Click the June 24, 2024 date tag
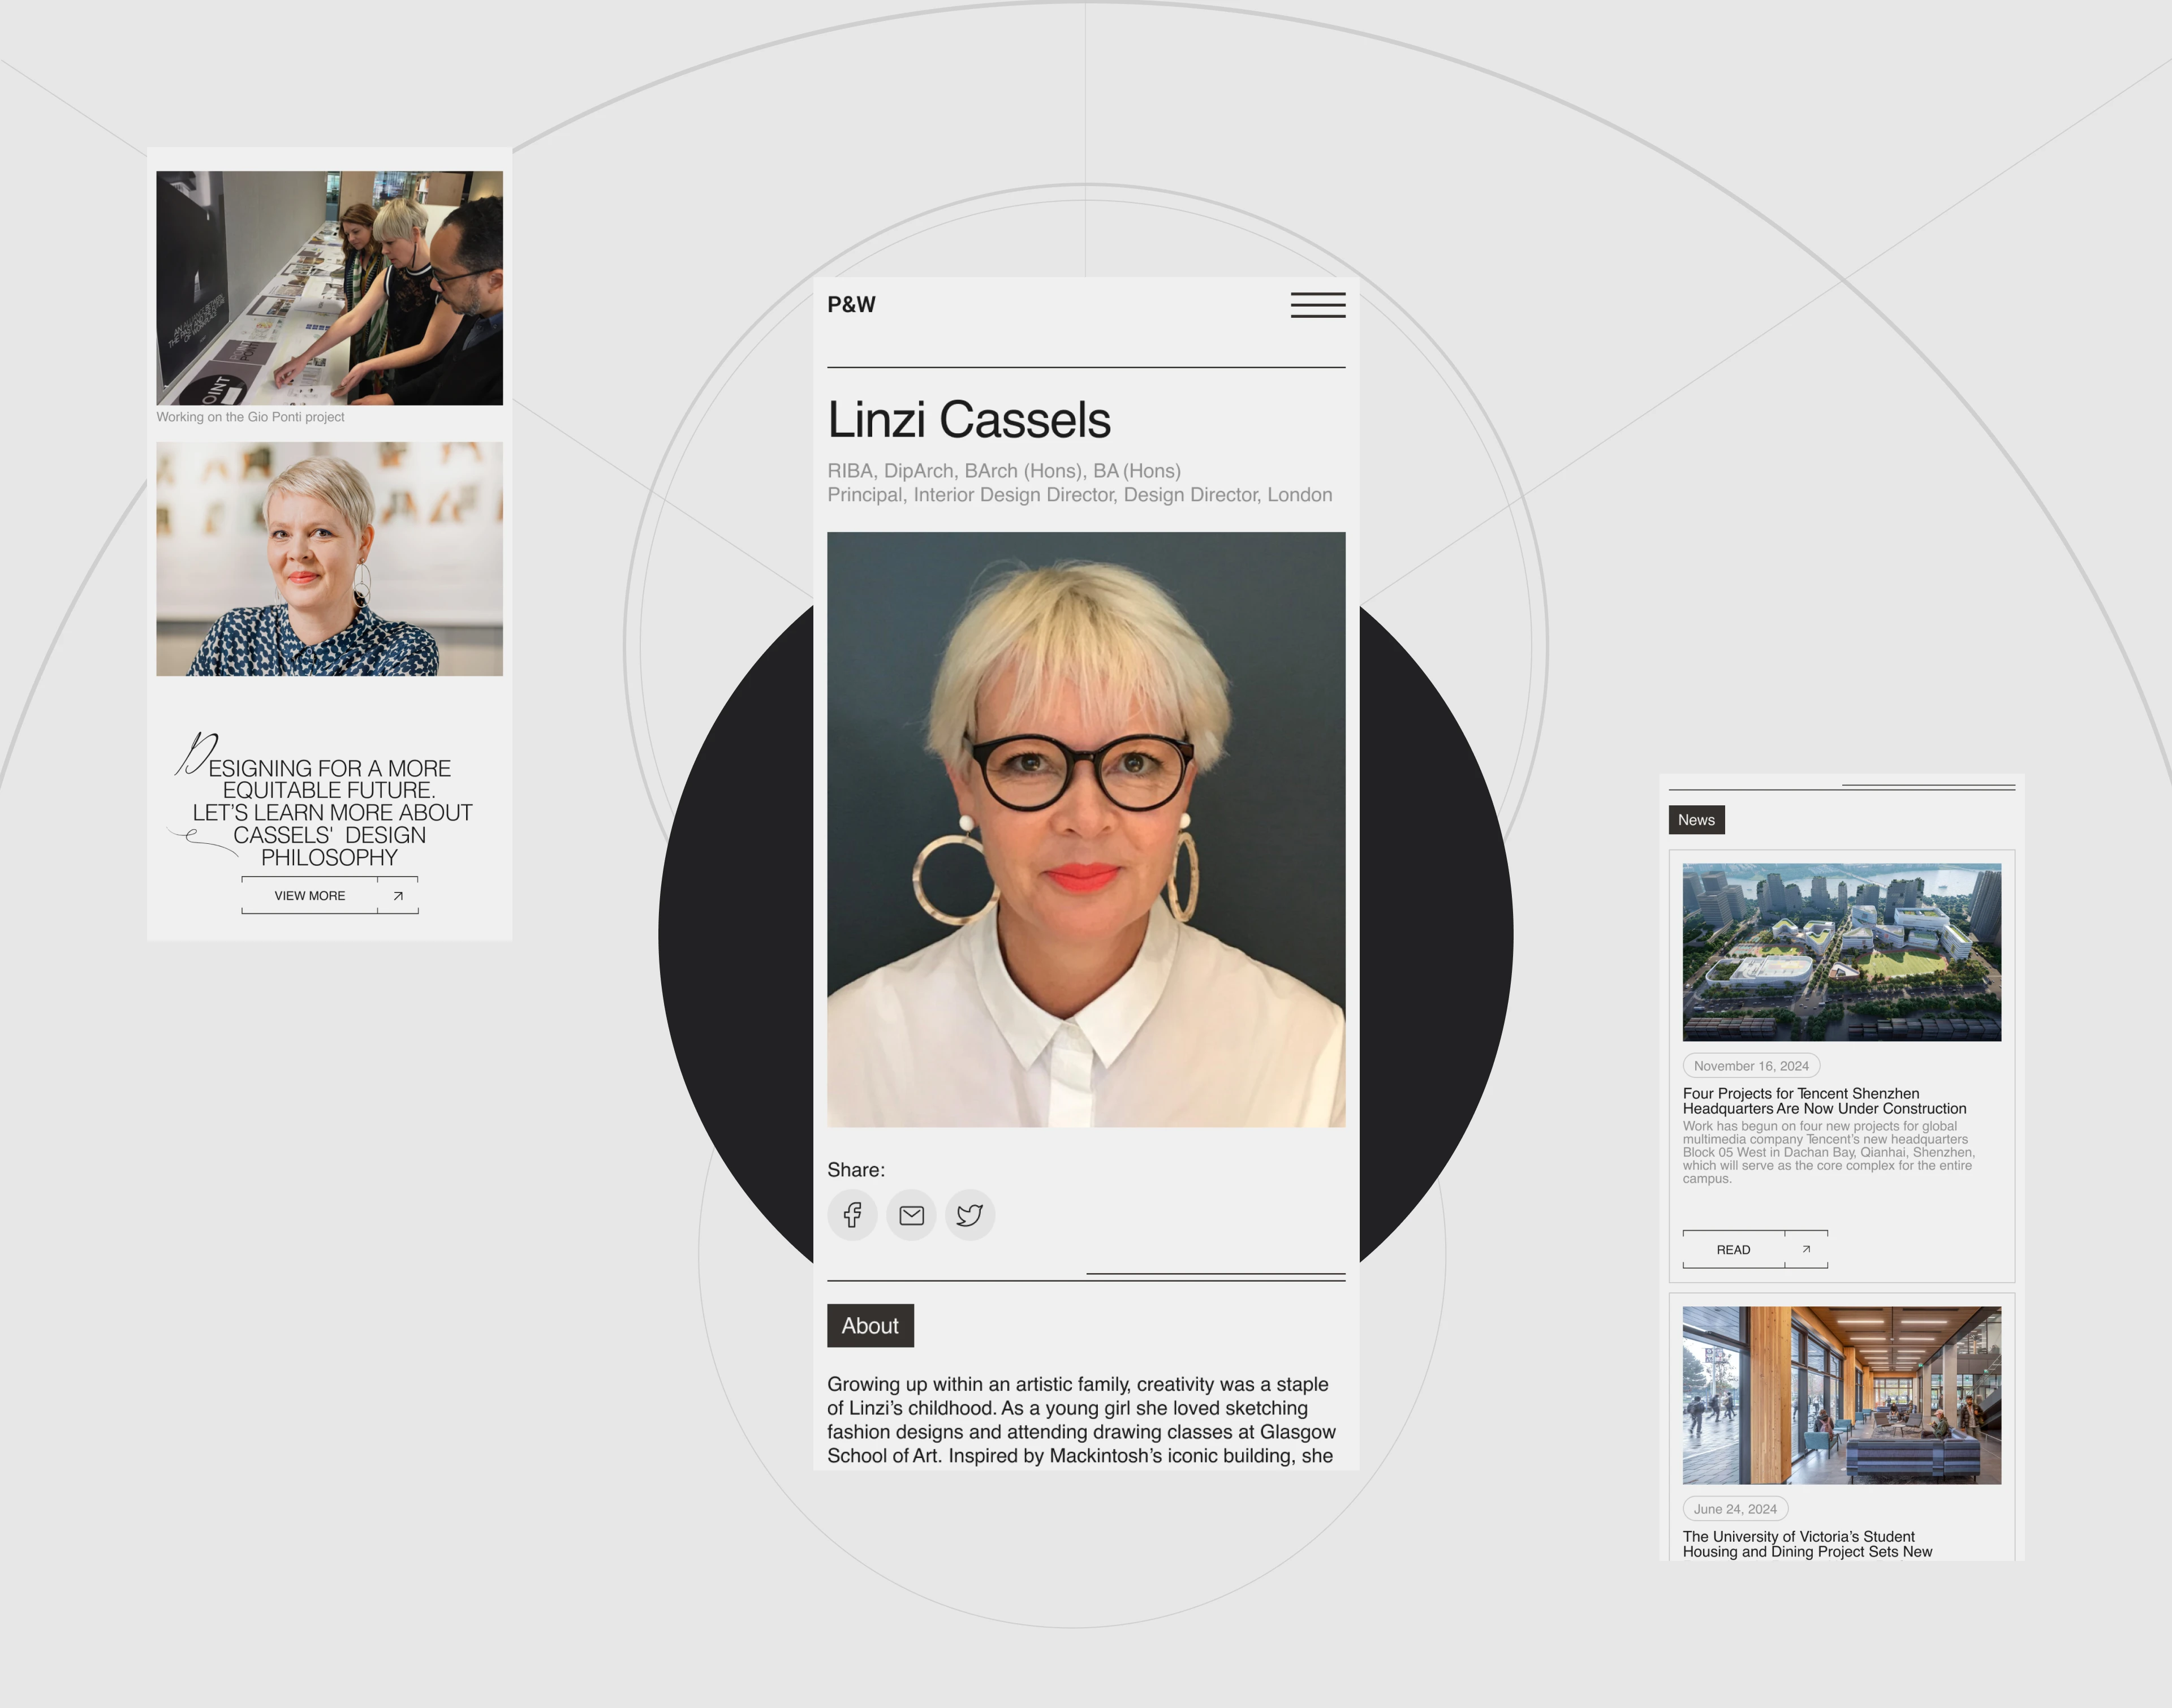Screen dimensions: 2172x1708 point(1735,1509)
